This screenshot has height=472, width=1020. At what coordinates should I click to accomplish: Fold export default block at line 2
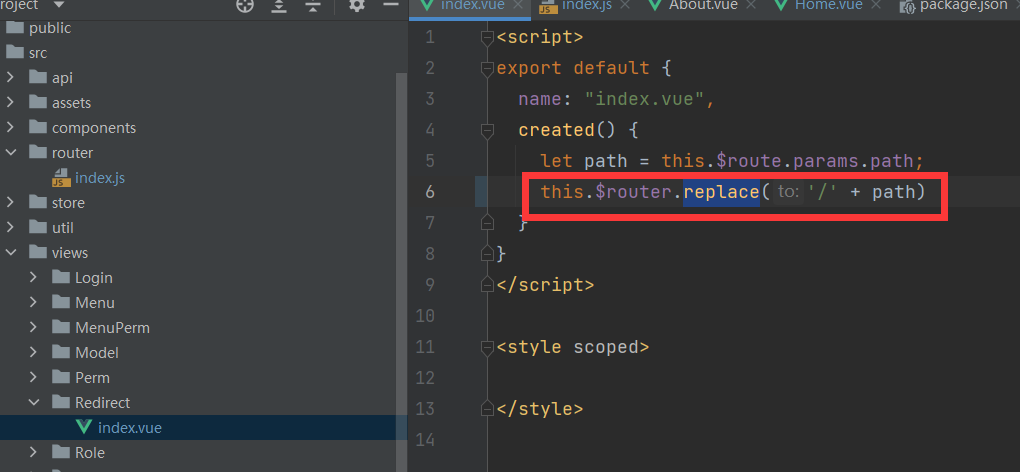pyautogui.click(x=487, y=68)
